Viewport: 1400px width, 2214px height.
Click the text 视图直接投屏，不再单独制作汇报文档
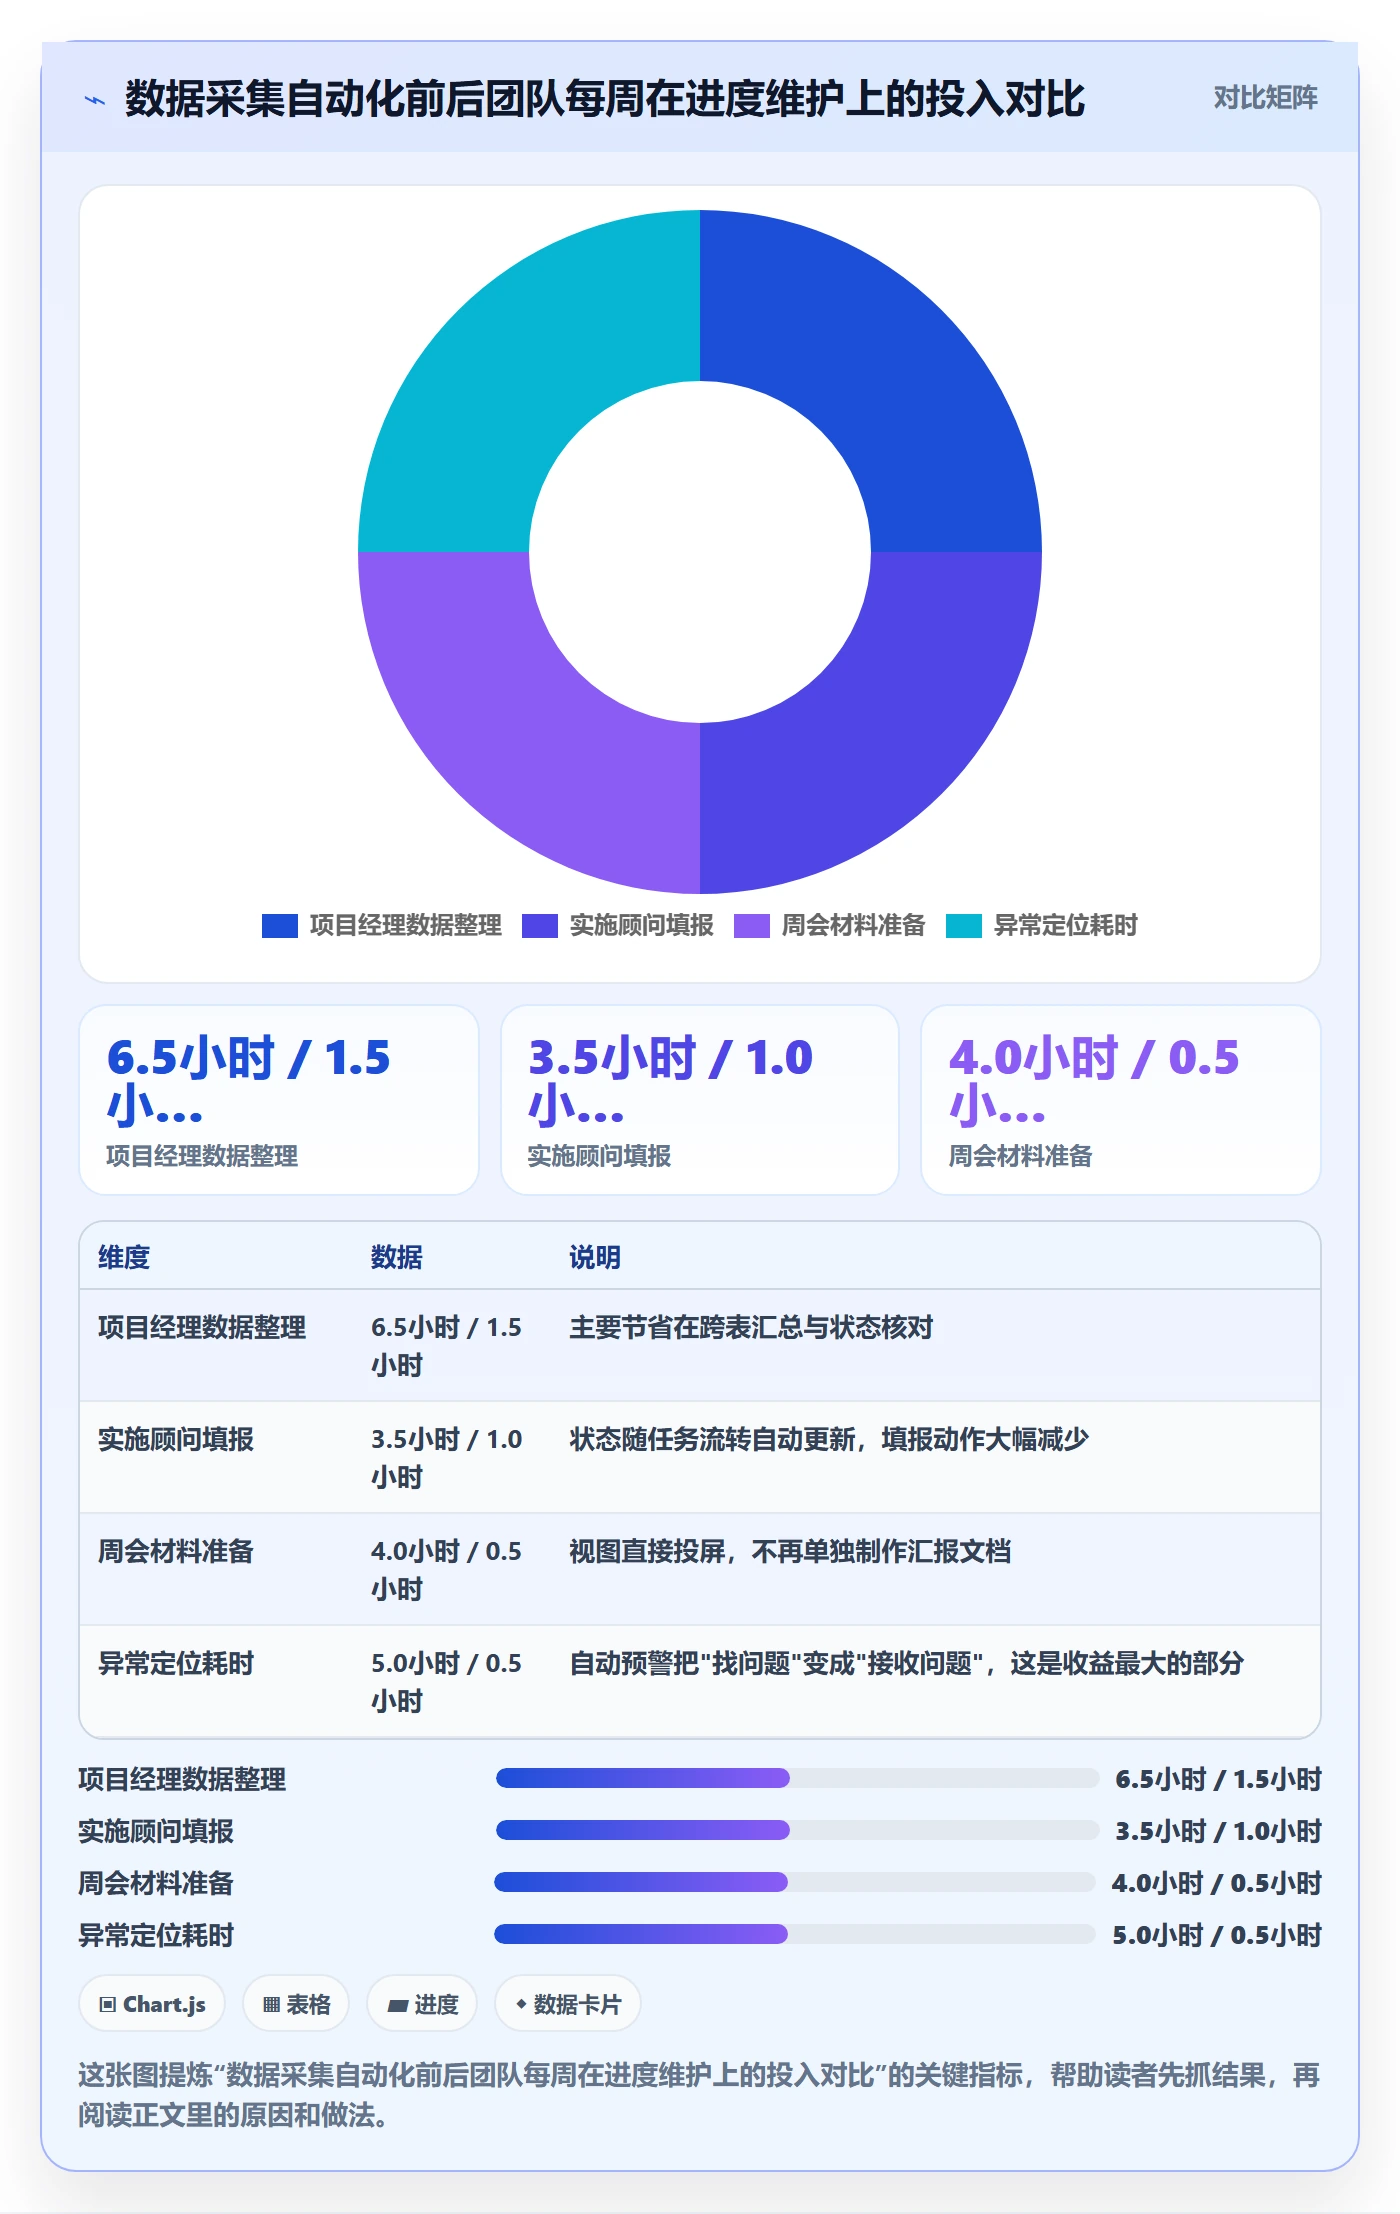click(790, 1551)
